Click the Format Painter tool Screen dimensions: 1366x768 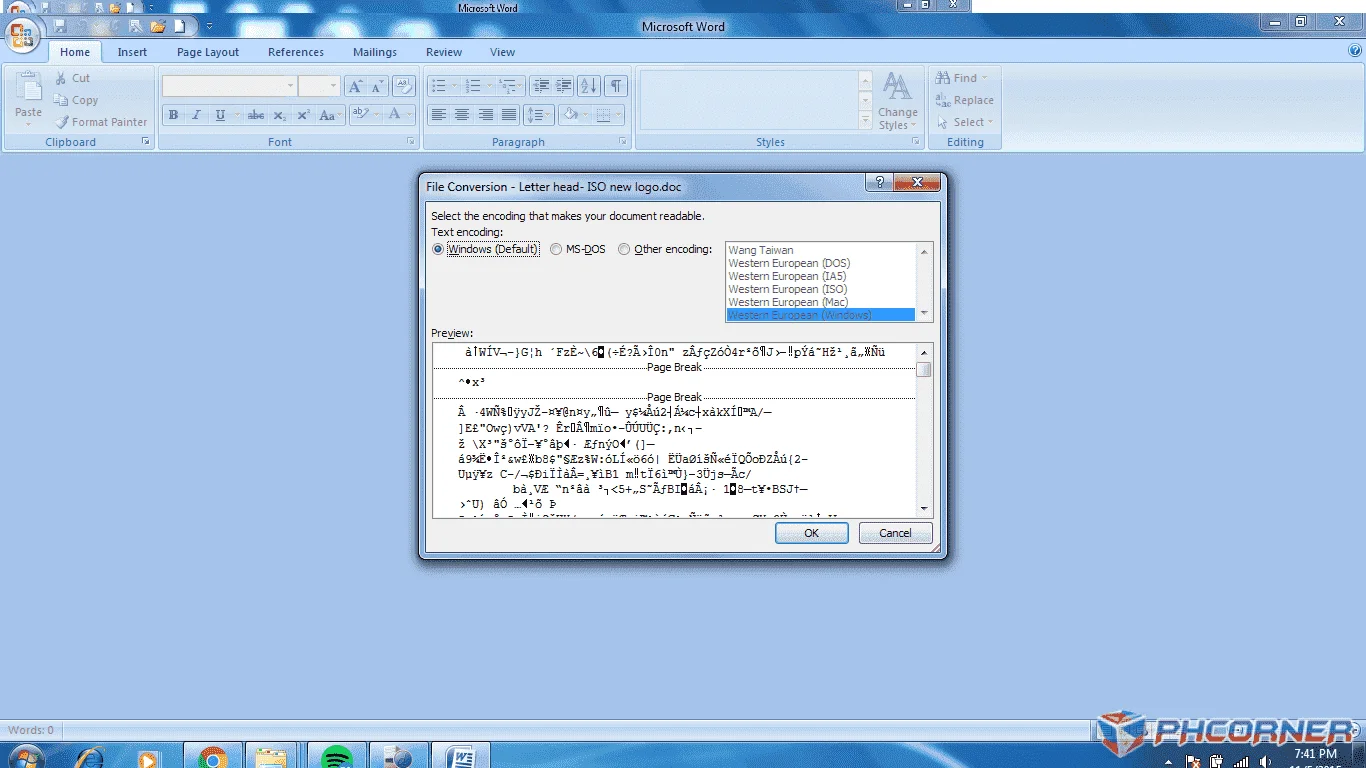(x=100, y=122)
